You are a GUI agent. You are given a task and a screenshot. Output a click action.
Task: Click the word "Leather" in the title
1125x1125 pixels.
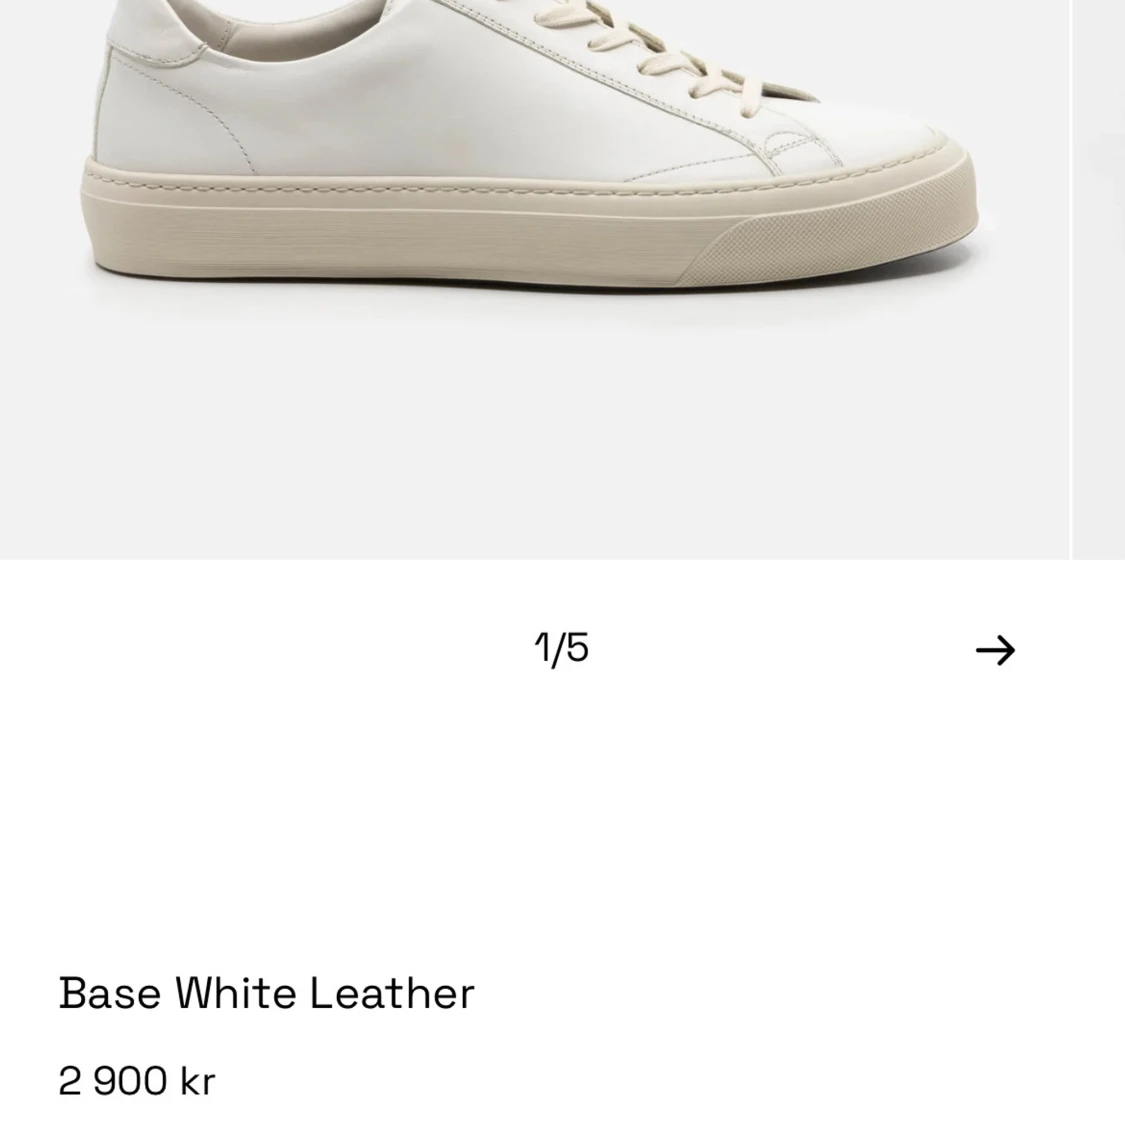(x=392, y=994)
